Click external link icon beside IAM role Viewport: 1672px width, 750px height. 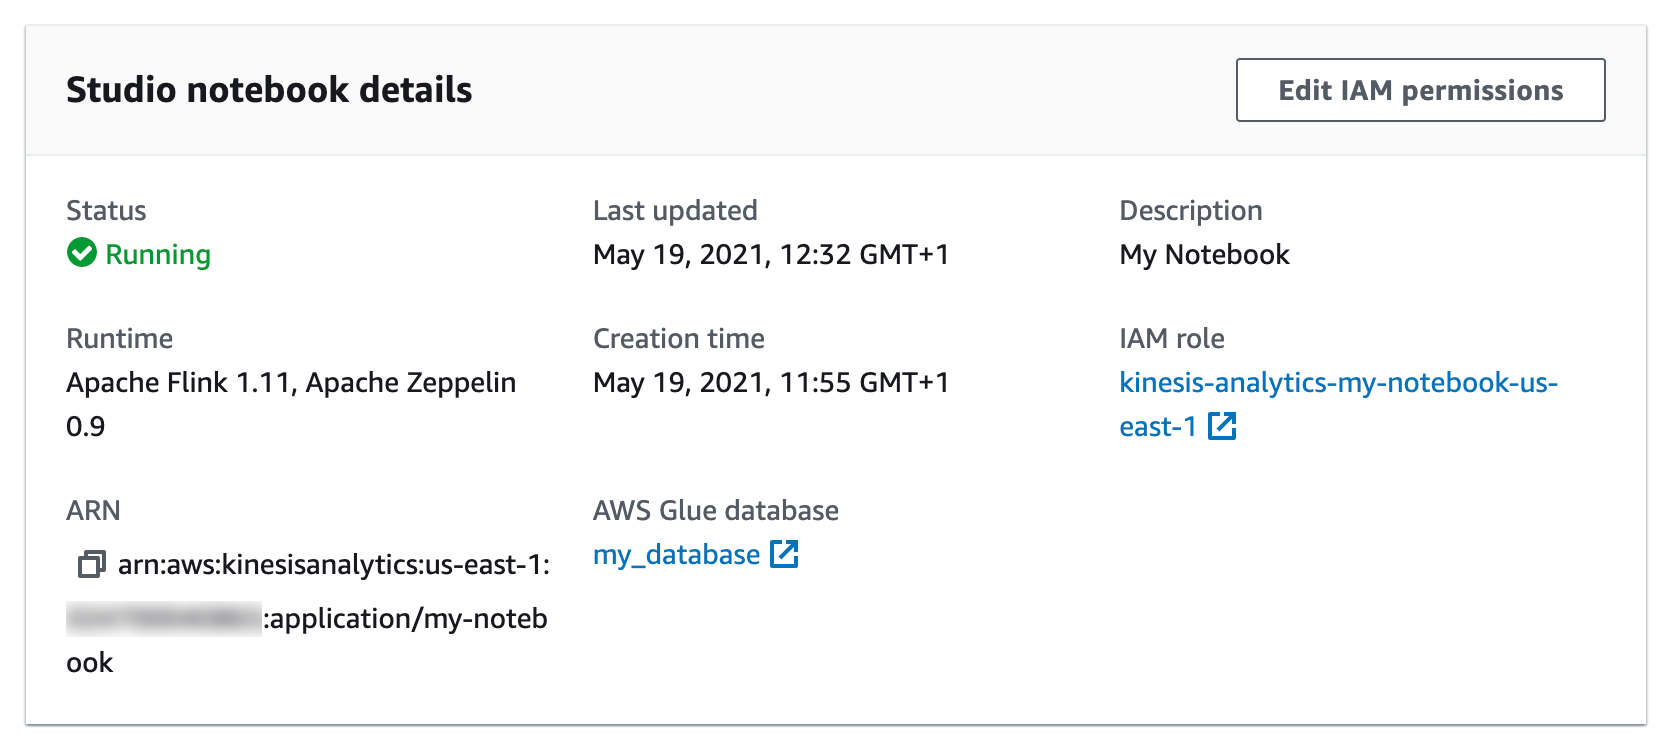[1222, 426]
